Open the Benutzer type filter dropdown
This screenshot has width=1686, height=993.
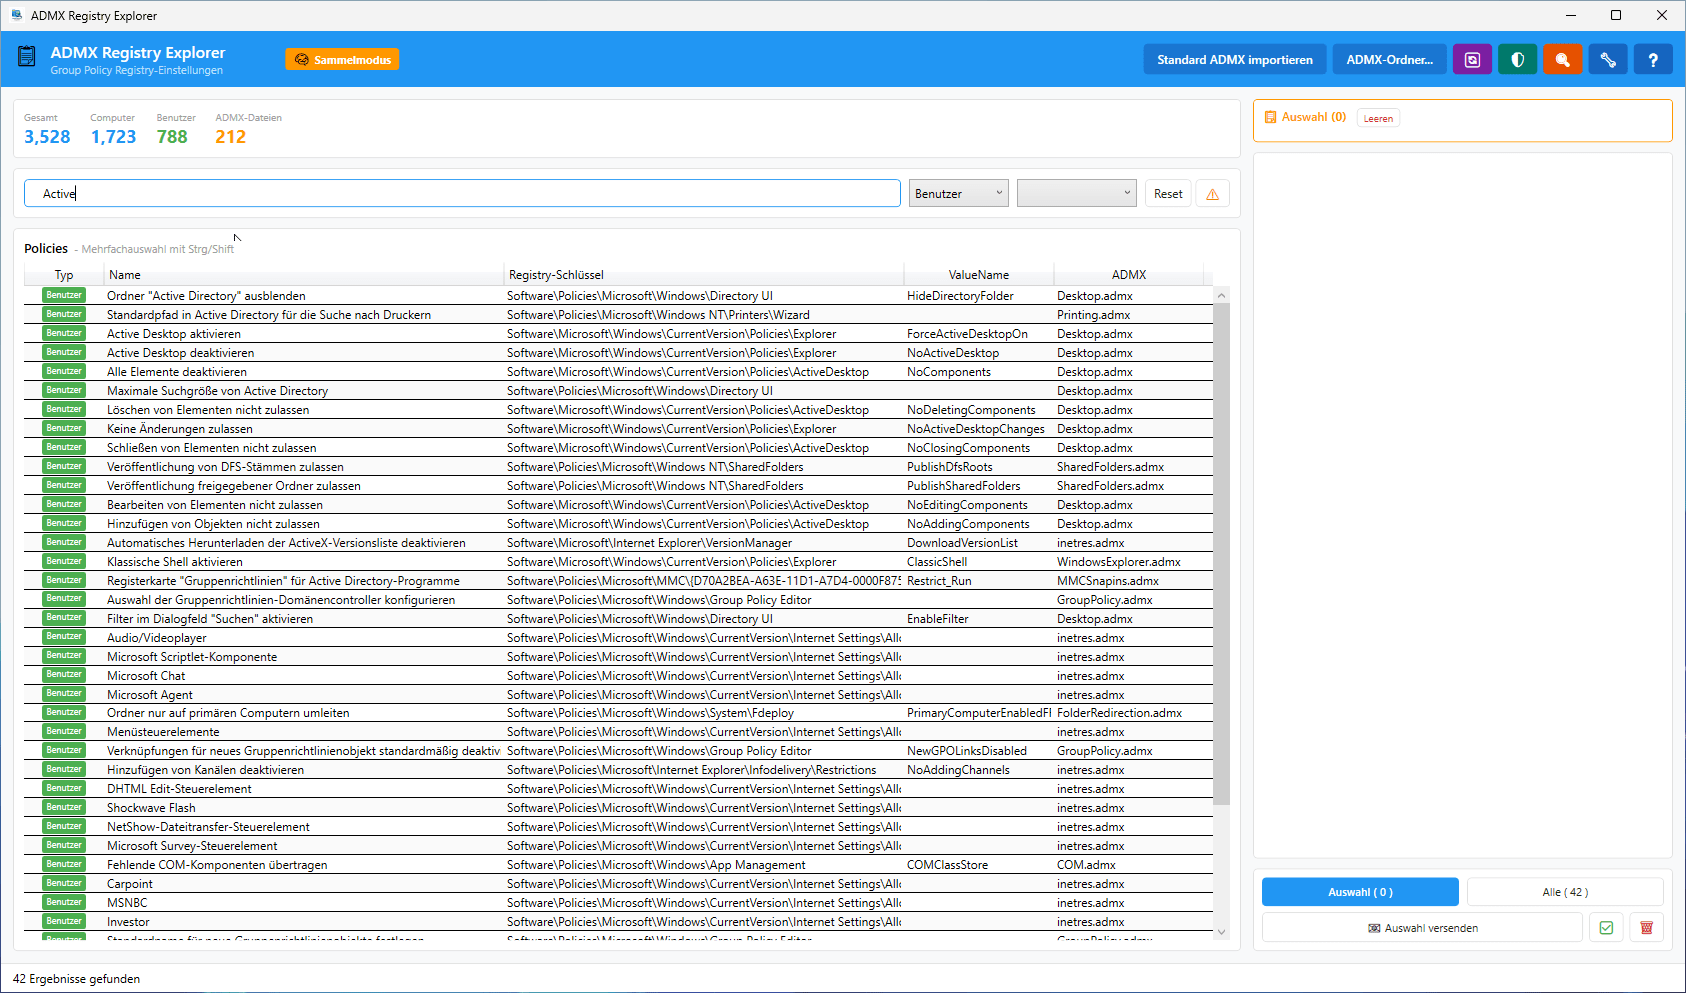click(958, 194)
